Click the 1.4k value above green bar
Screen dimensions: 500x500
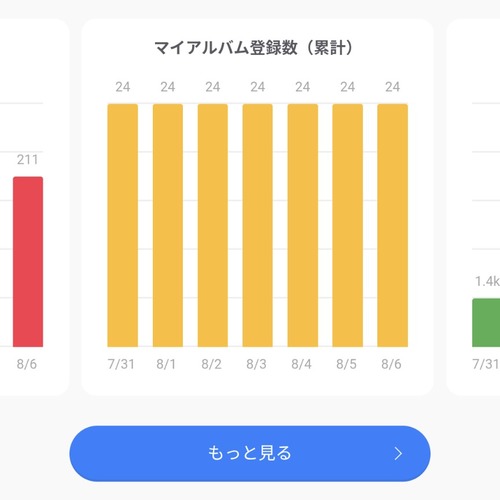[487, 281]
